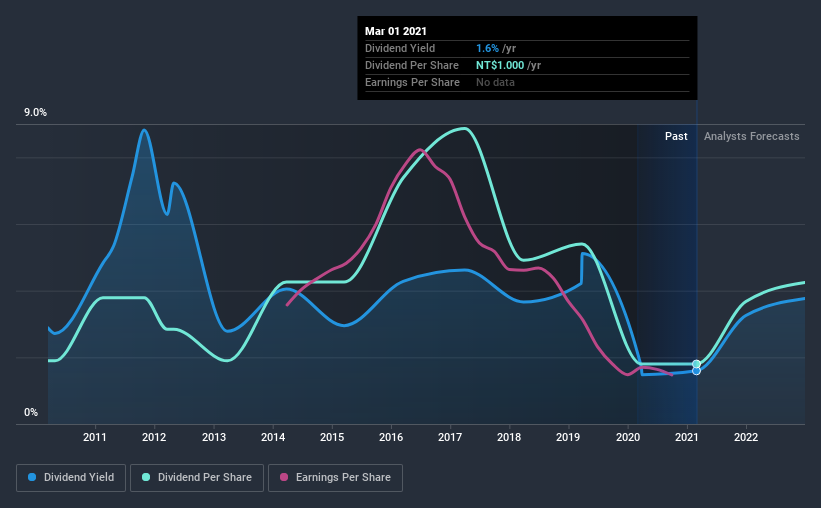
Task: Click the tooltip Dividend Yield row label
Action: click(x=400, y=48)
